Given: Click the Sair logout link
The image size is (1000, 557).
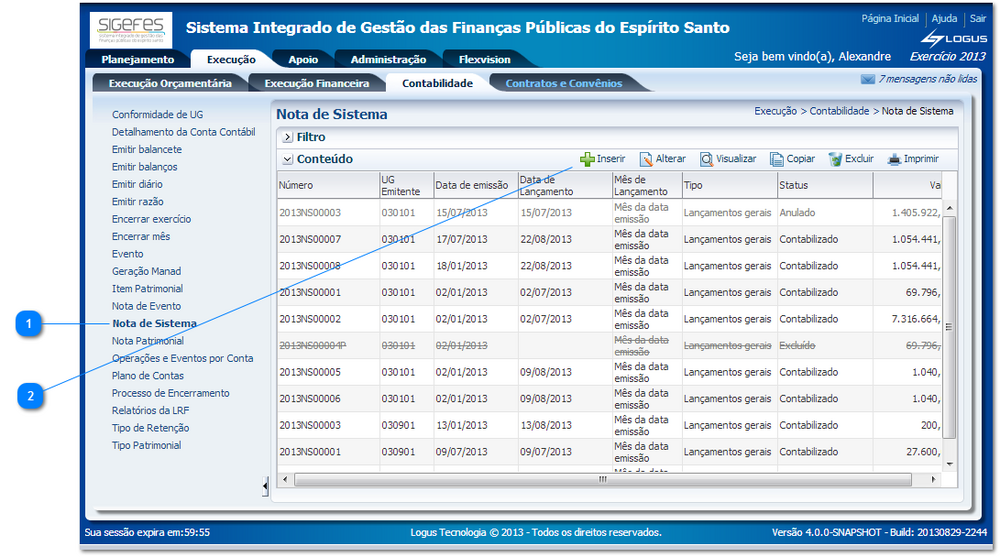Looking at the screenshot, I should (x=977, y=19).
